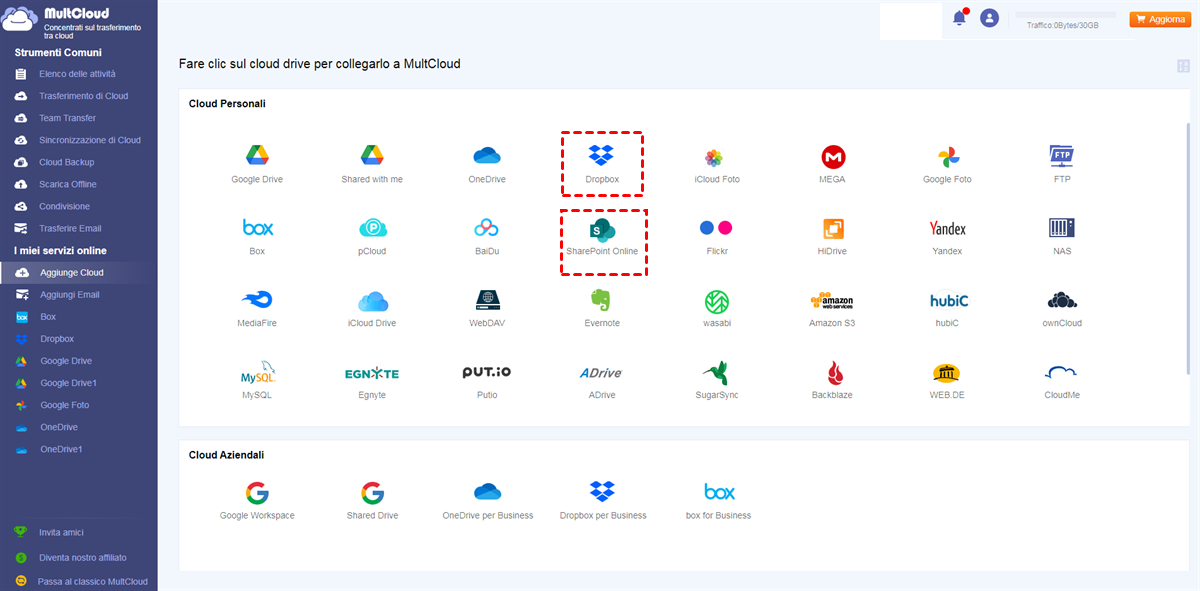Connect ADrive cloud
The image size is (1200, 591).
click(x=601, y=373)
